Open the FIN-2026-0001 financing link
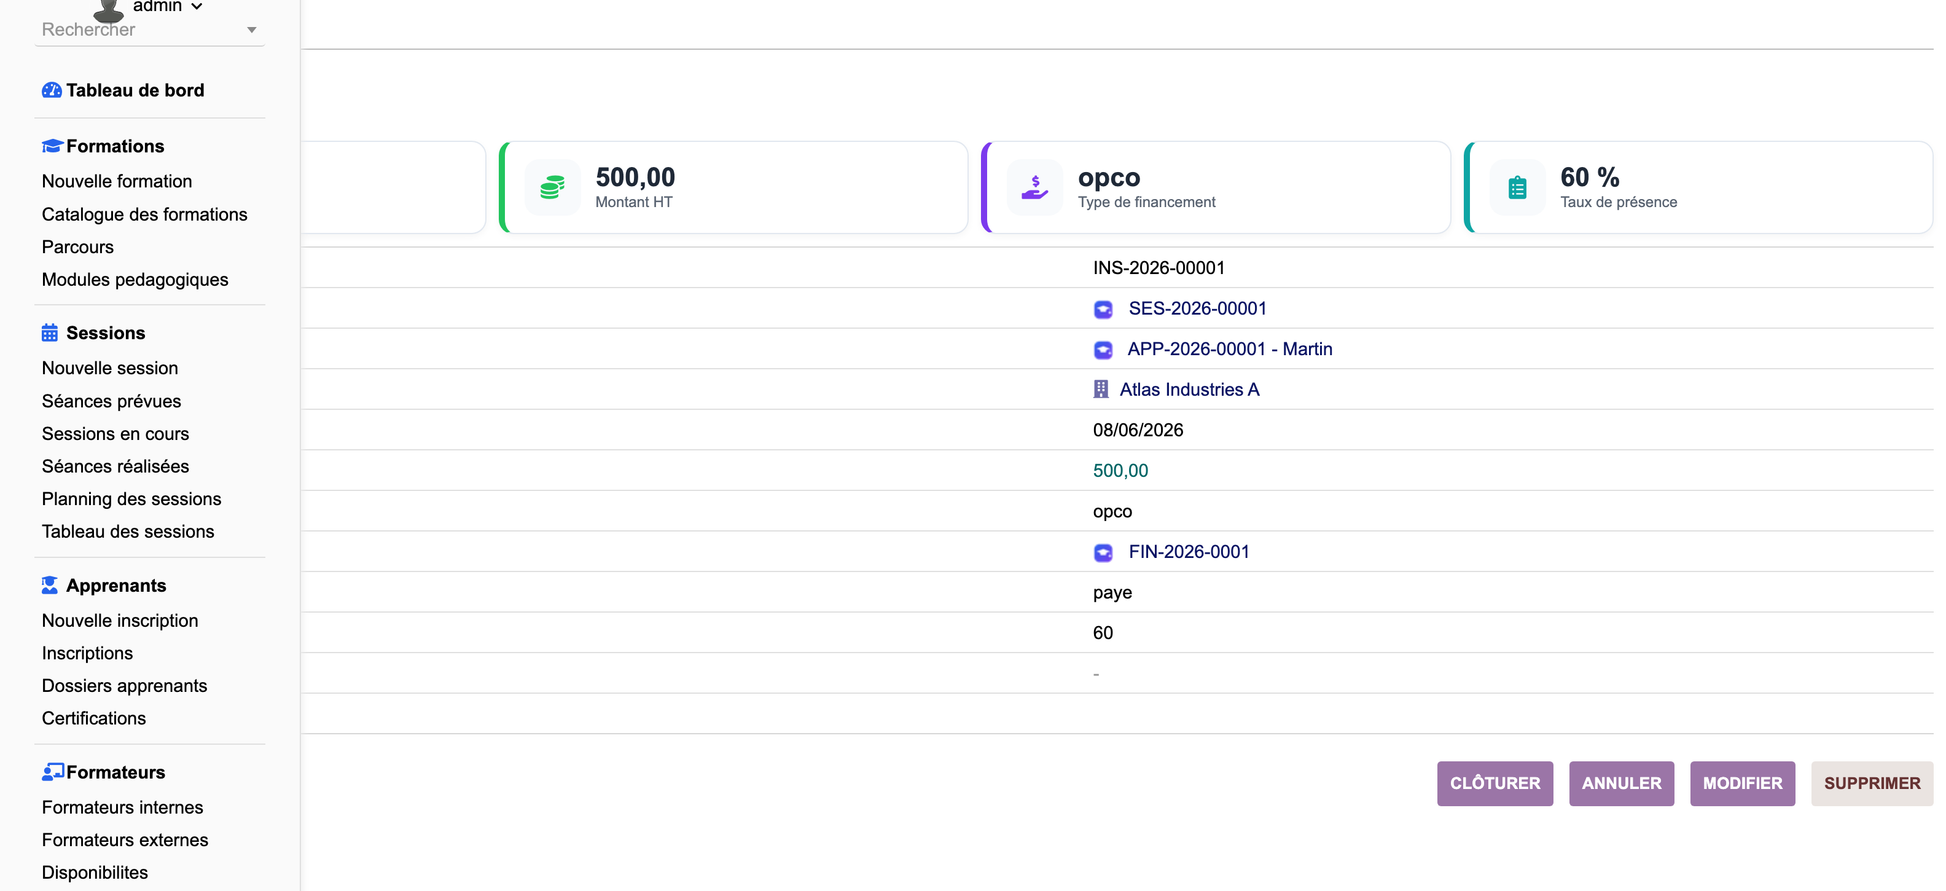1946x891 pixels. coord(1189,552)
